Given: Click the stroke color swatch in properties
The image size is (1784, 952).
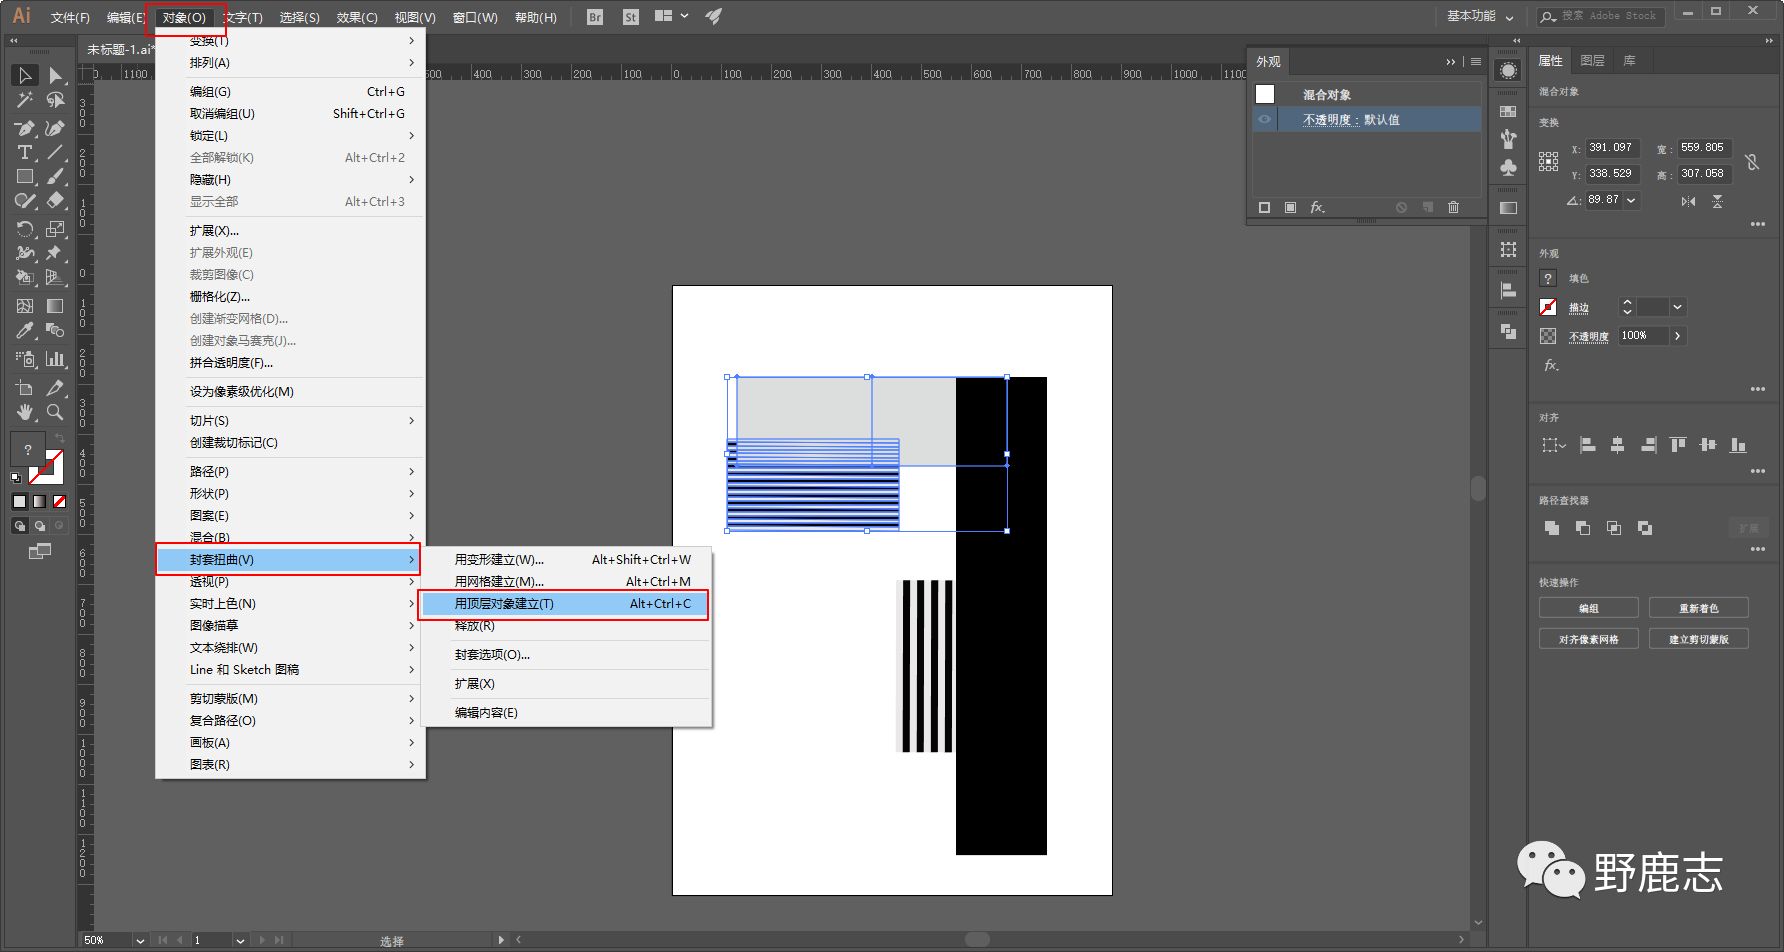Looking at the screenshot, I should (1548, 307).
